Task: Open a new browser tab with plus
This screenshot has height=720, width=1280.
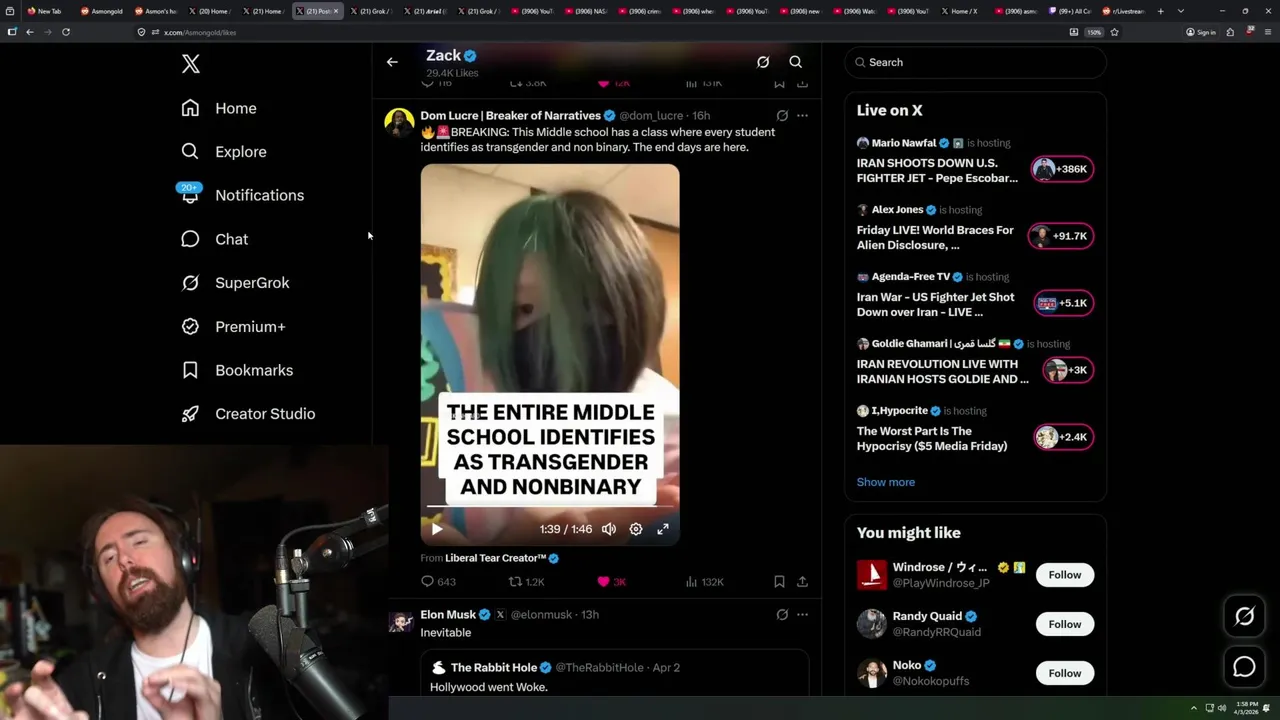Action: click(1160, 11)
